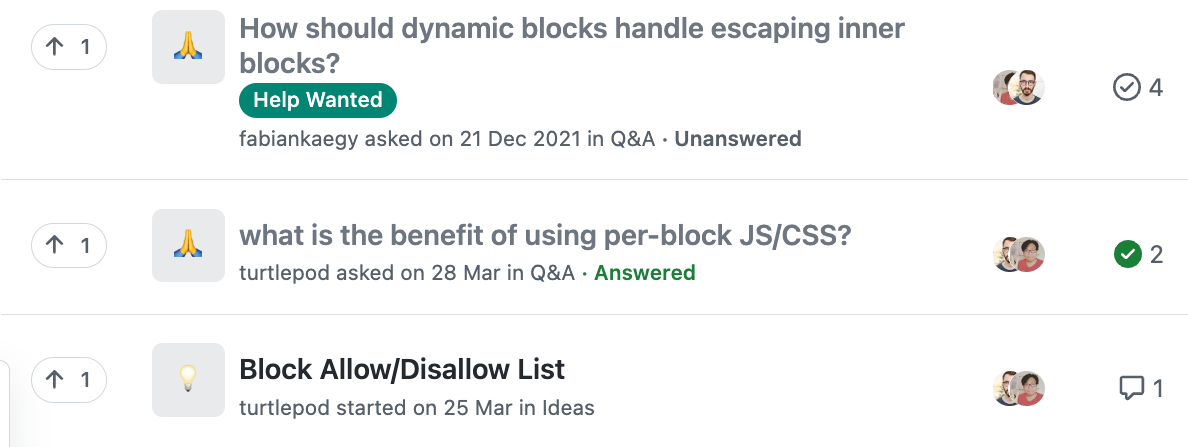The width and height of the screenshot is (1188, 447).
Task: Click praying hands icon beside per-block JS/CSS question
Action: click(188, 245)
